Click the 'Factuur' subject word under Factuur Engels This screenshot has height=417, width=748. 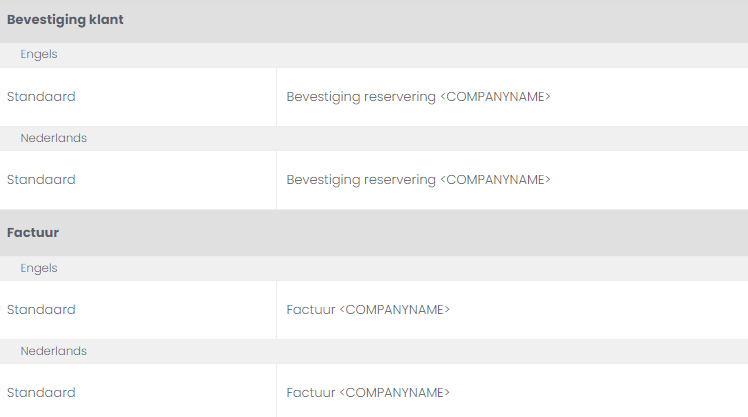(x=311, y=310)
